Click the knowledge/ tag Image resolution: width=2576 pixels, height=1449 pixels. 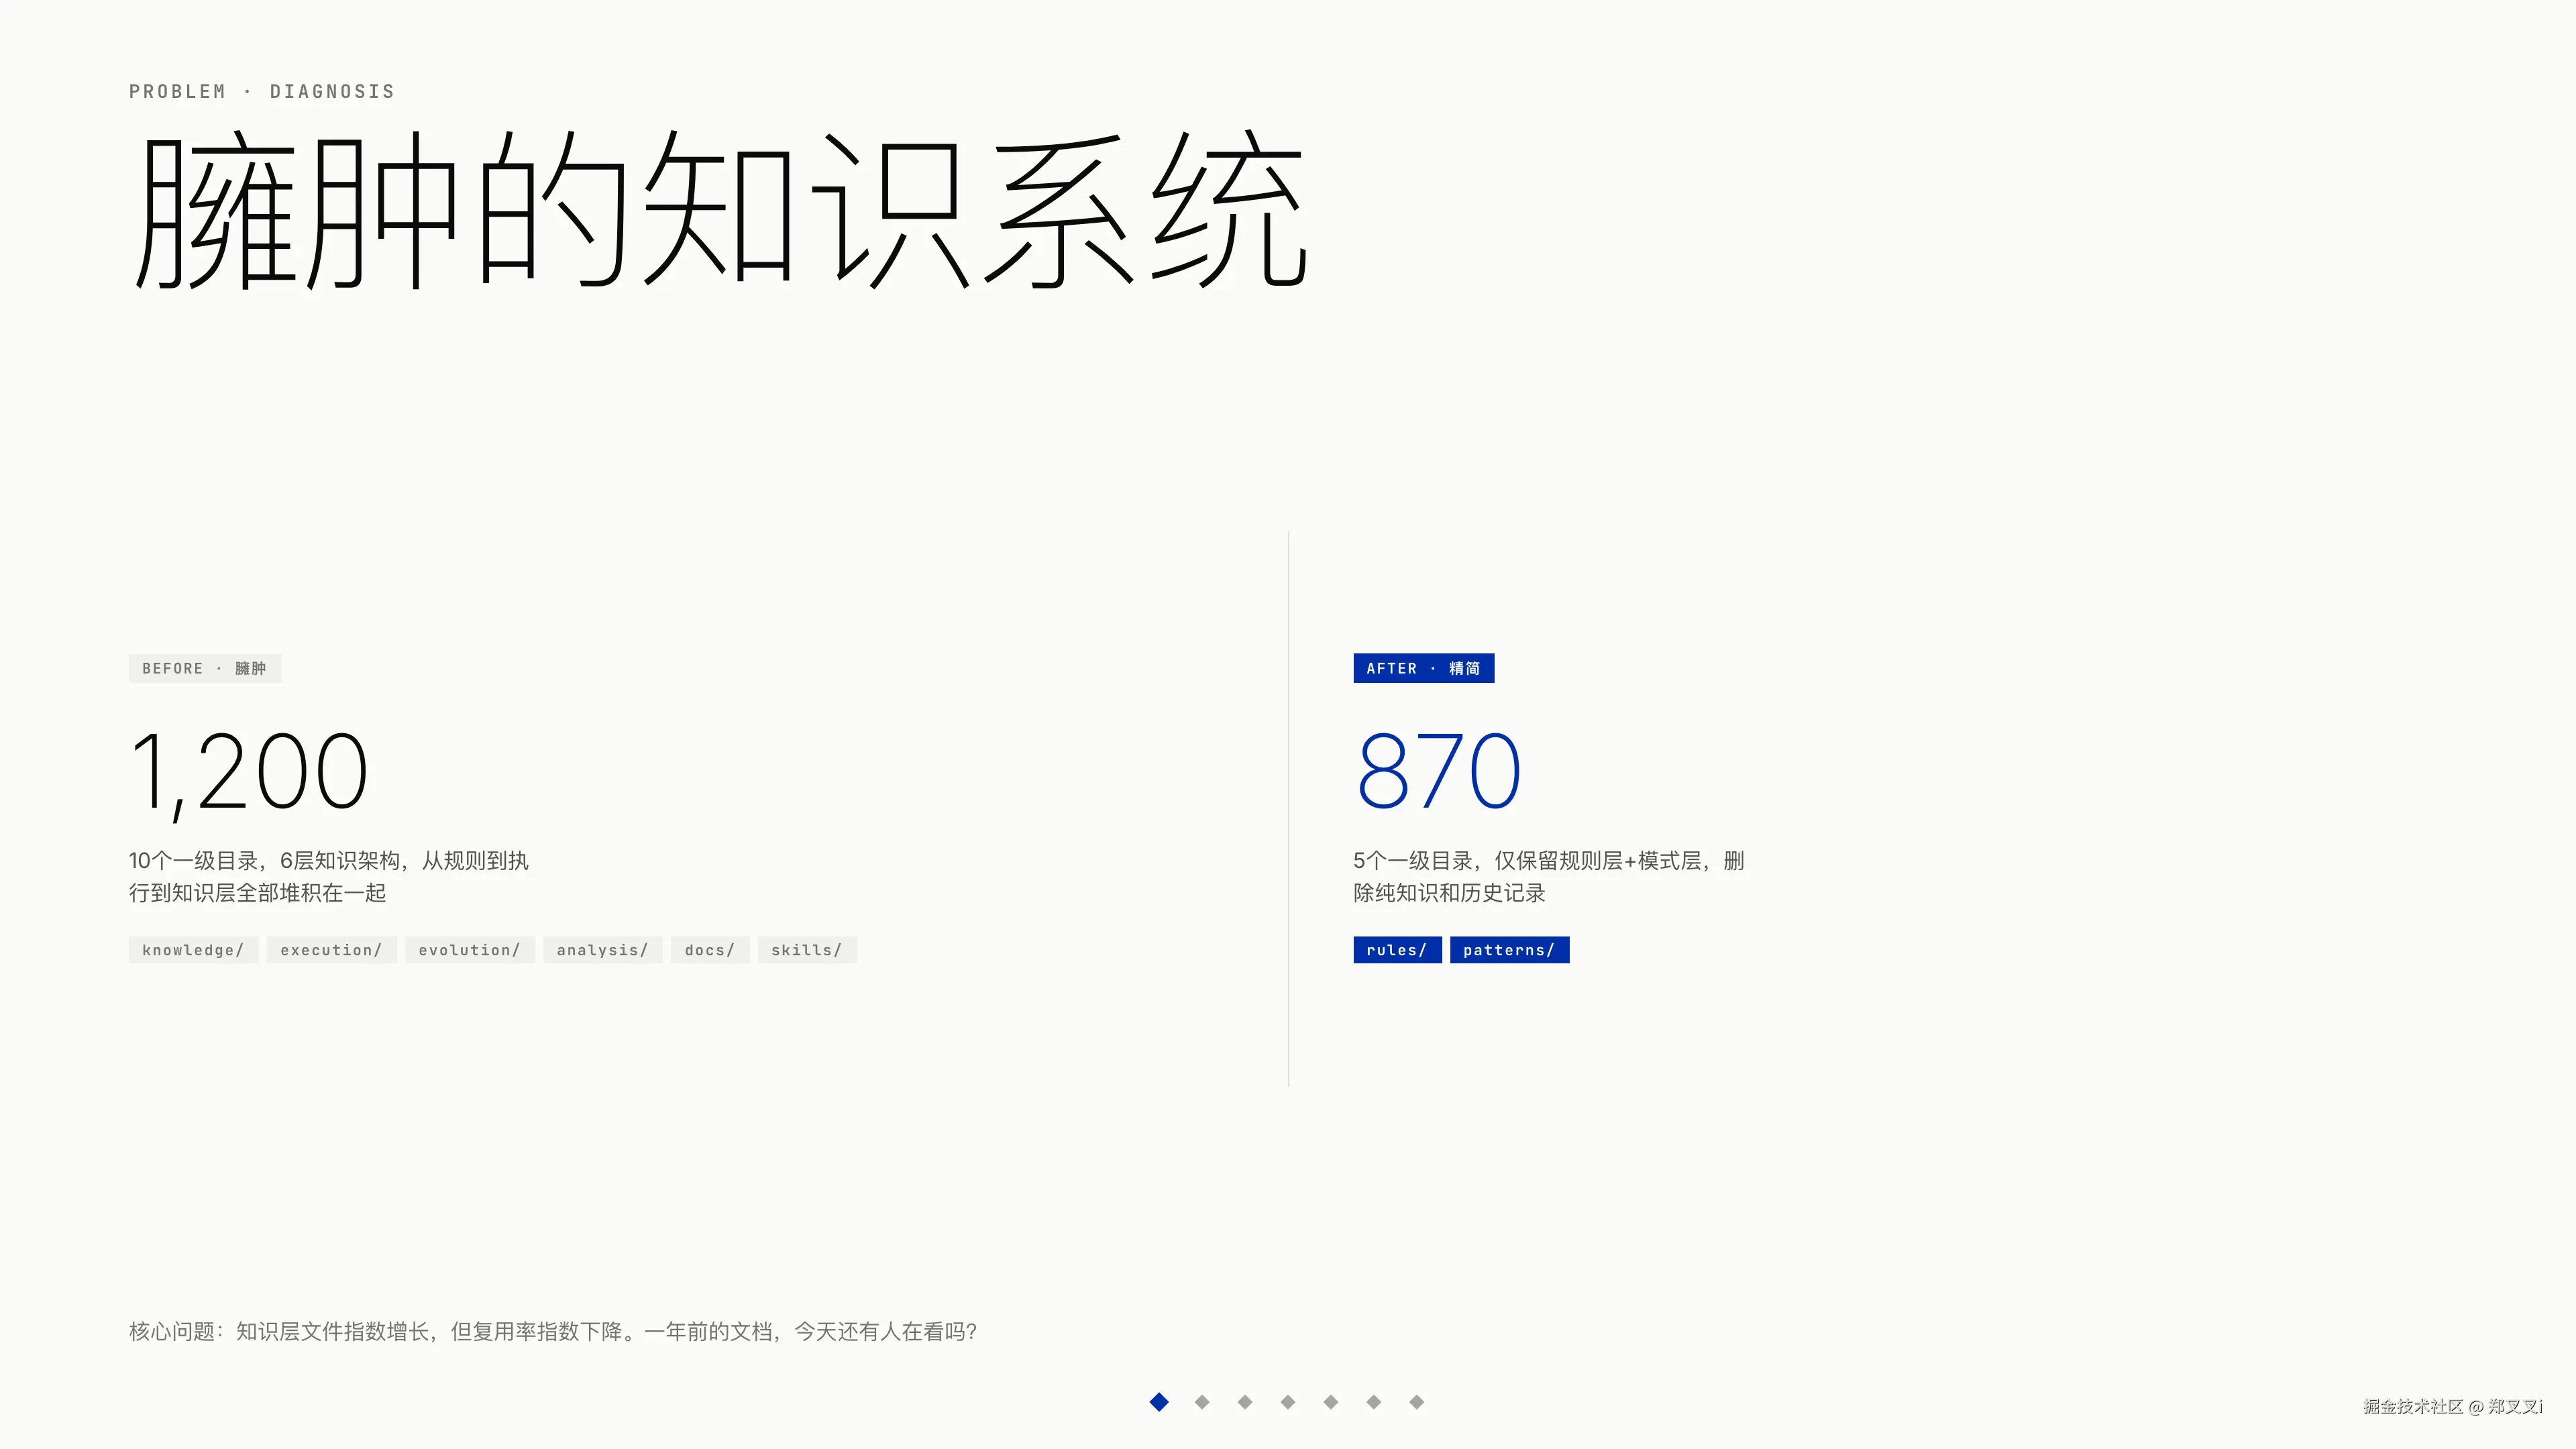[x=193, y=950]
